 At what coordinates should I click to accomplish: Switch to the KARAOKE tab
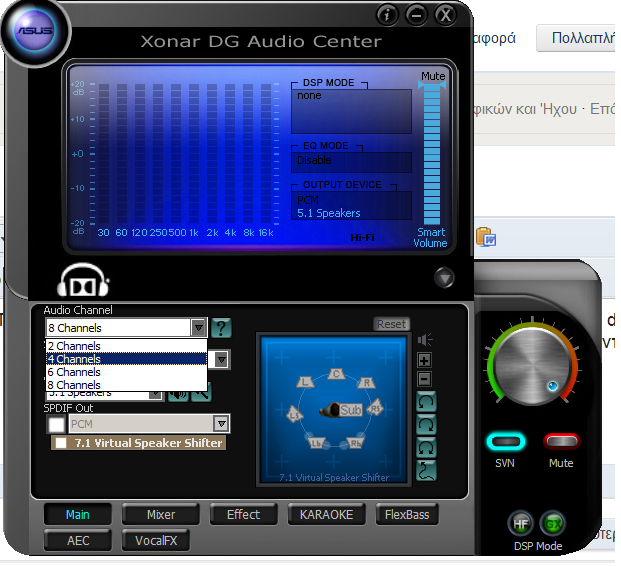tap(326, 514)
